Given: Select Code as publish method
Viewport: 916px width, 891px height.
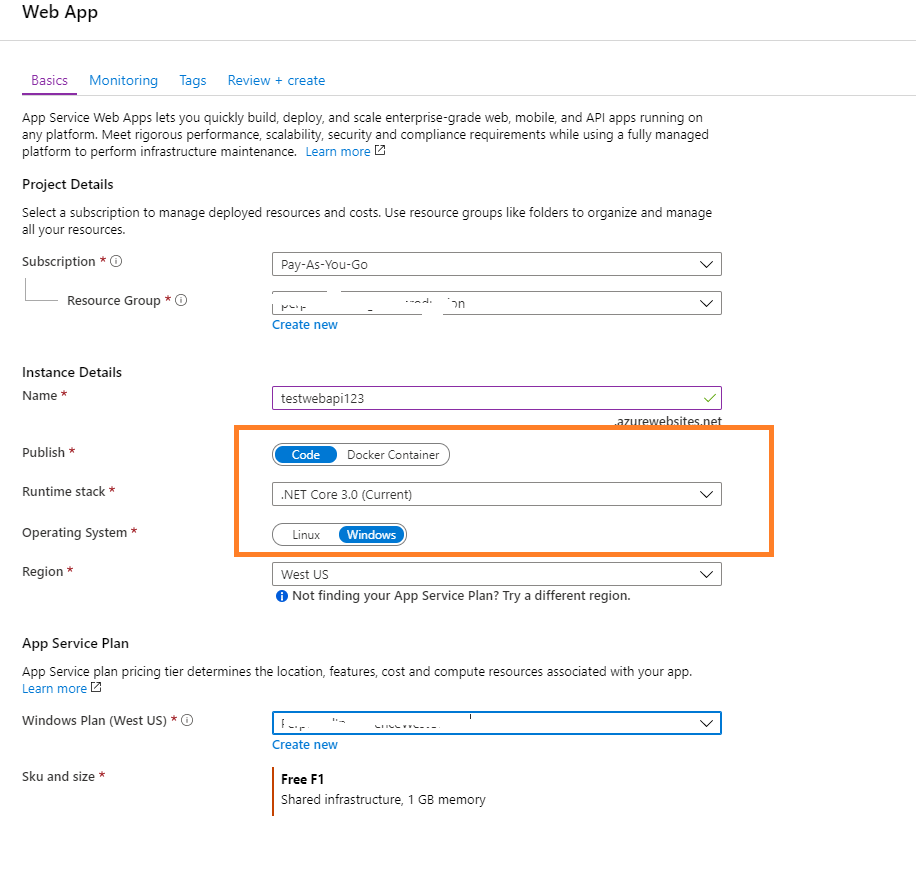Looking at the screenshot, I should (x=305, y=454).
